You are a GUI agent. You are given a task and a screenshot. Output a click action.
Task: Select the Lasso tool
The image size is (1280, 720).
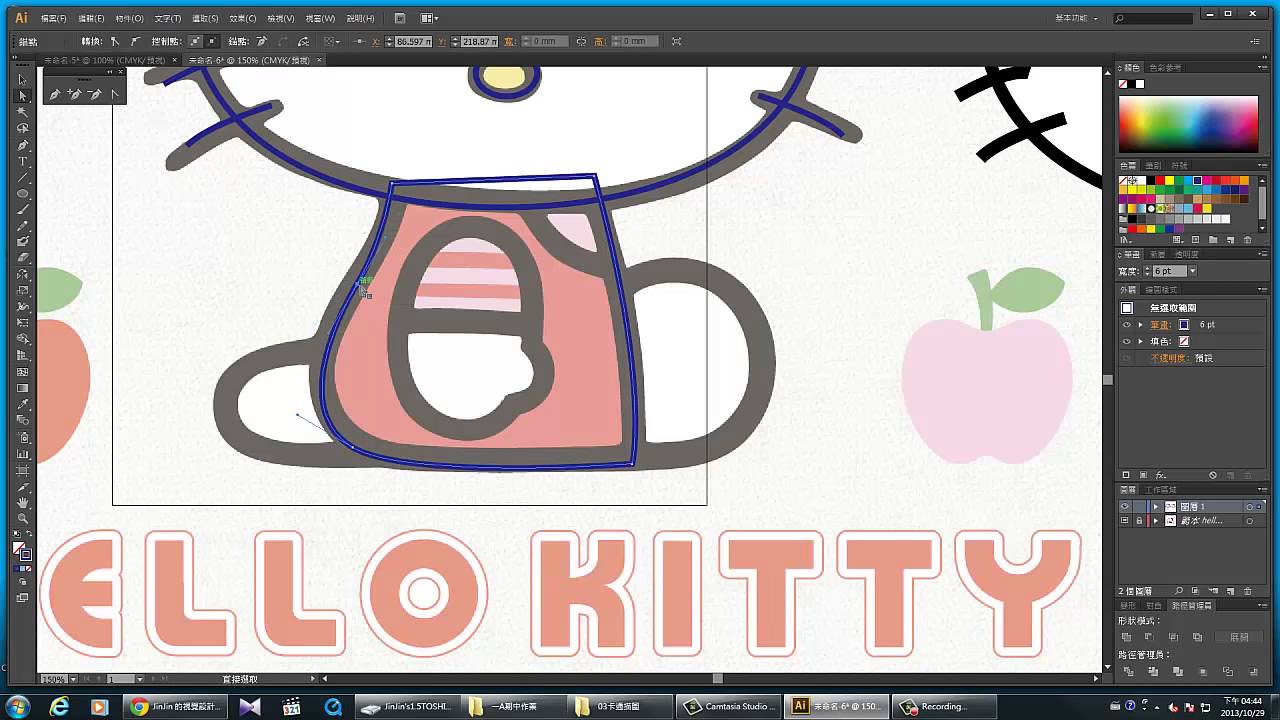coord(23,128)
